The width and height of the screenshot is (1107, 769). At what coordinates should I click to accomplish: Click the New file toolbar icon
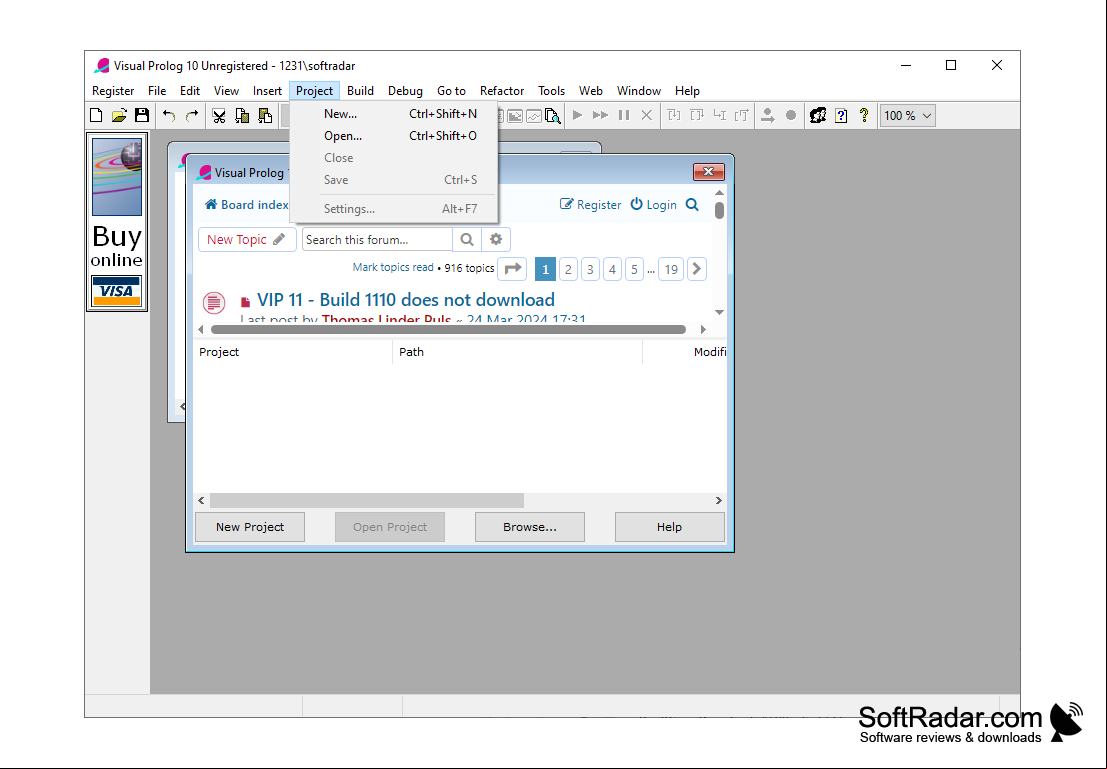(97, 115)
